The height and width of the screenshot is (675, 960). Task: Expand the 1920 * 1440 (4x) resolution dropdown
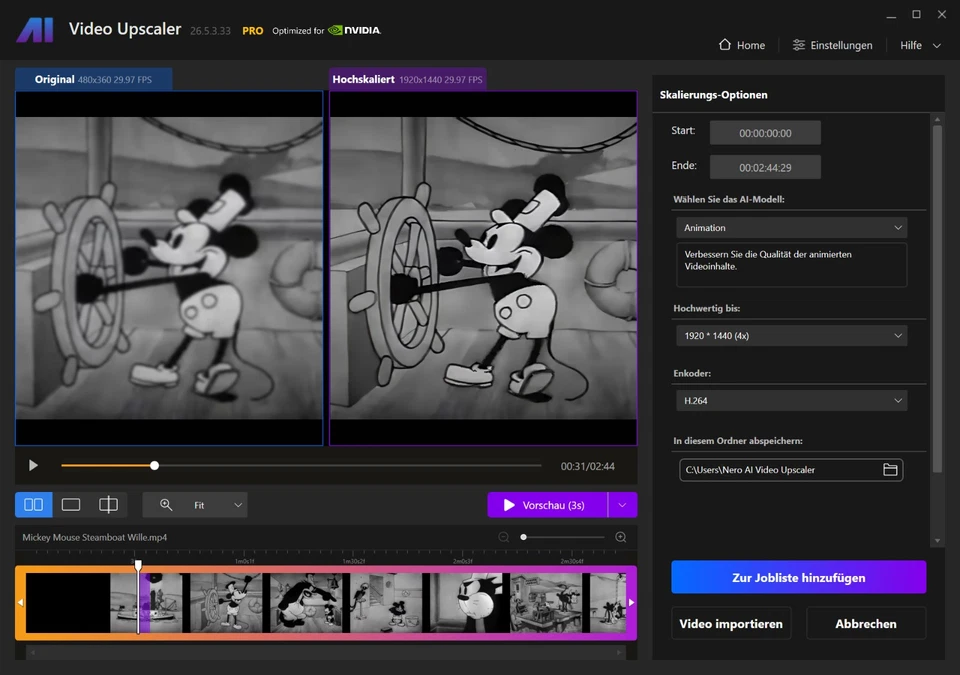791,335
